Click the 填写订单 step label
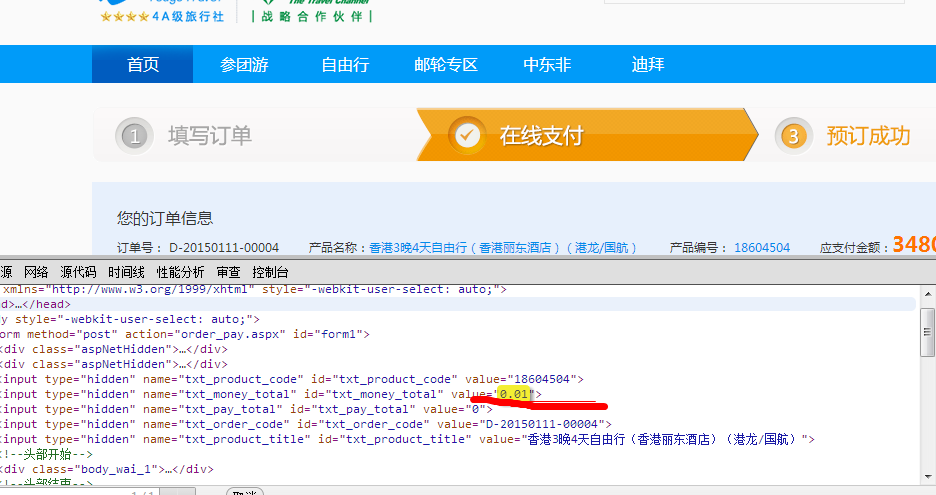Screen dimensions: 936x495 pos(210,136)
